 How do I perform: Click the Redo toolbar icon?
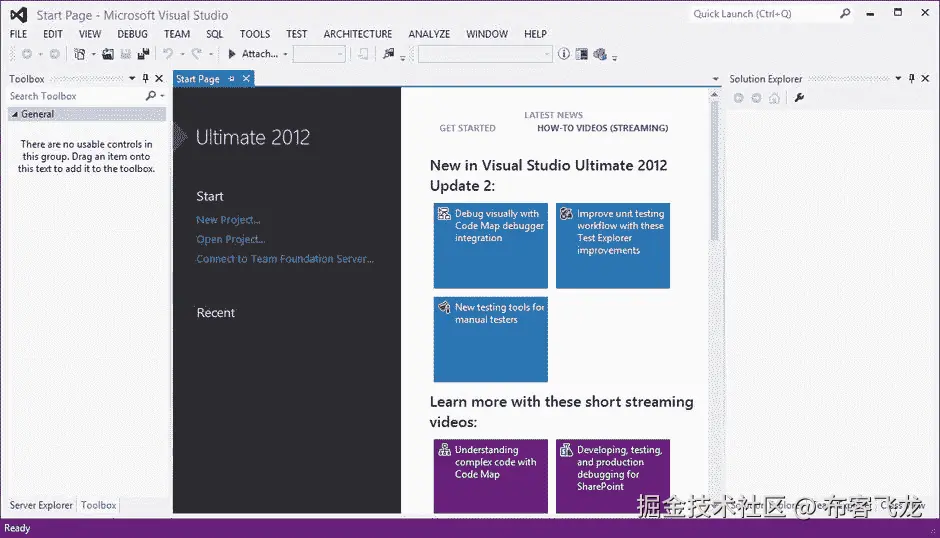click(197, 54)
